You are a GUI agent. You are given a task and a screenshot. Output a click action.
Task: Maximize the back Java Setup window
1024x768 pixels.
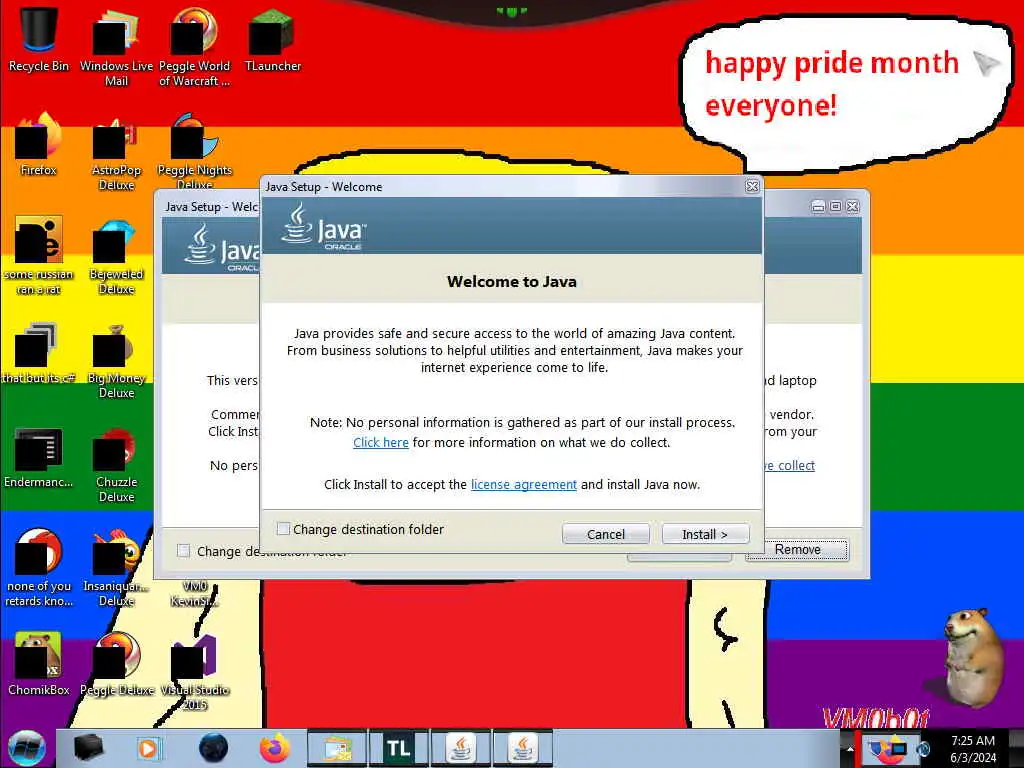[x=835, y=206]
